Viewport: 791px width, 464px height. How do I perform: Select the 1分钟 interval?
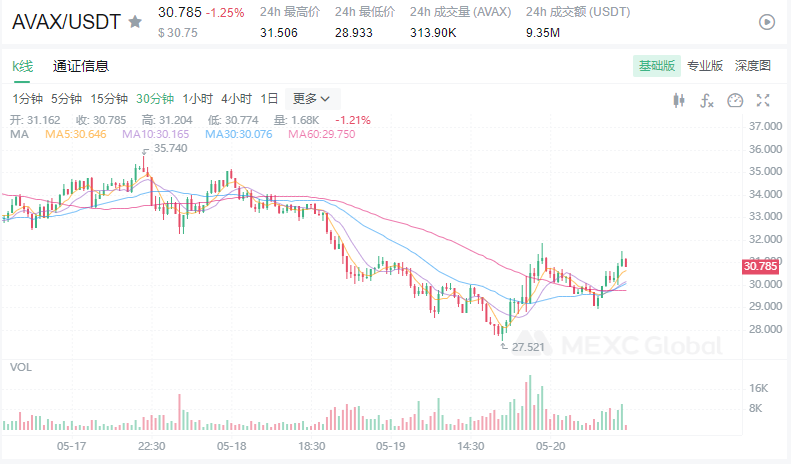tap(28, 99)
